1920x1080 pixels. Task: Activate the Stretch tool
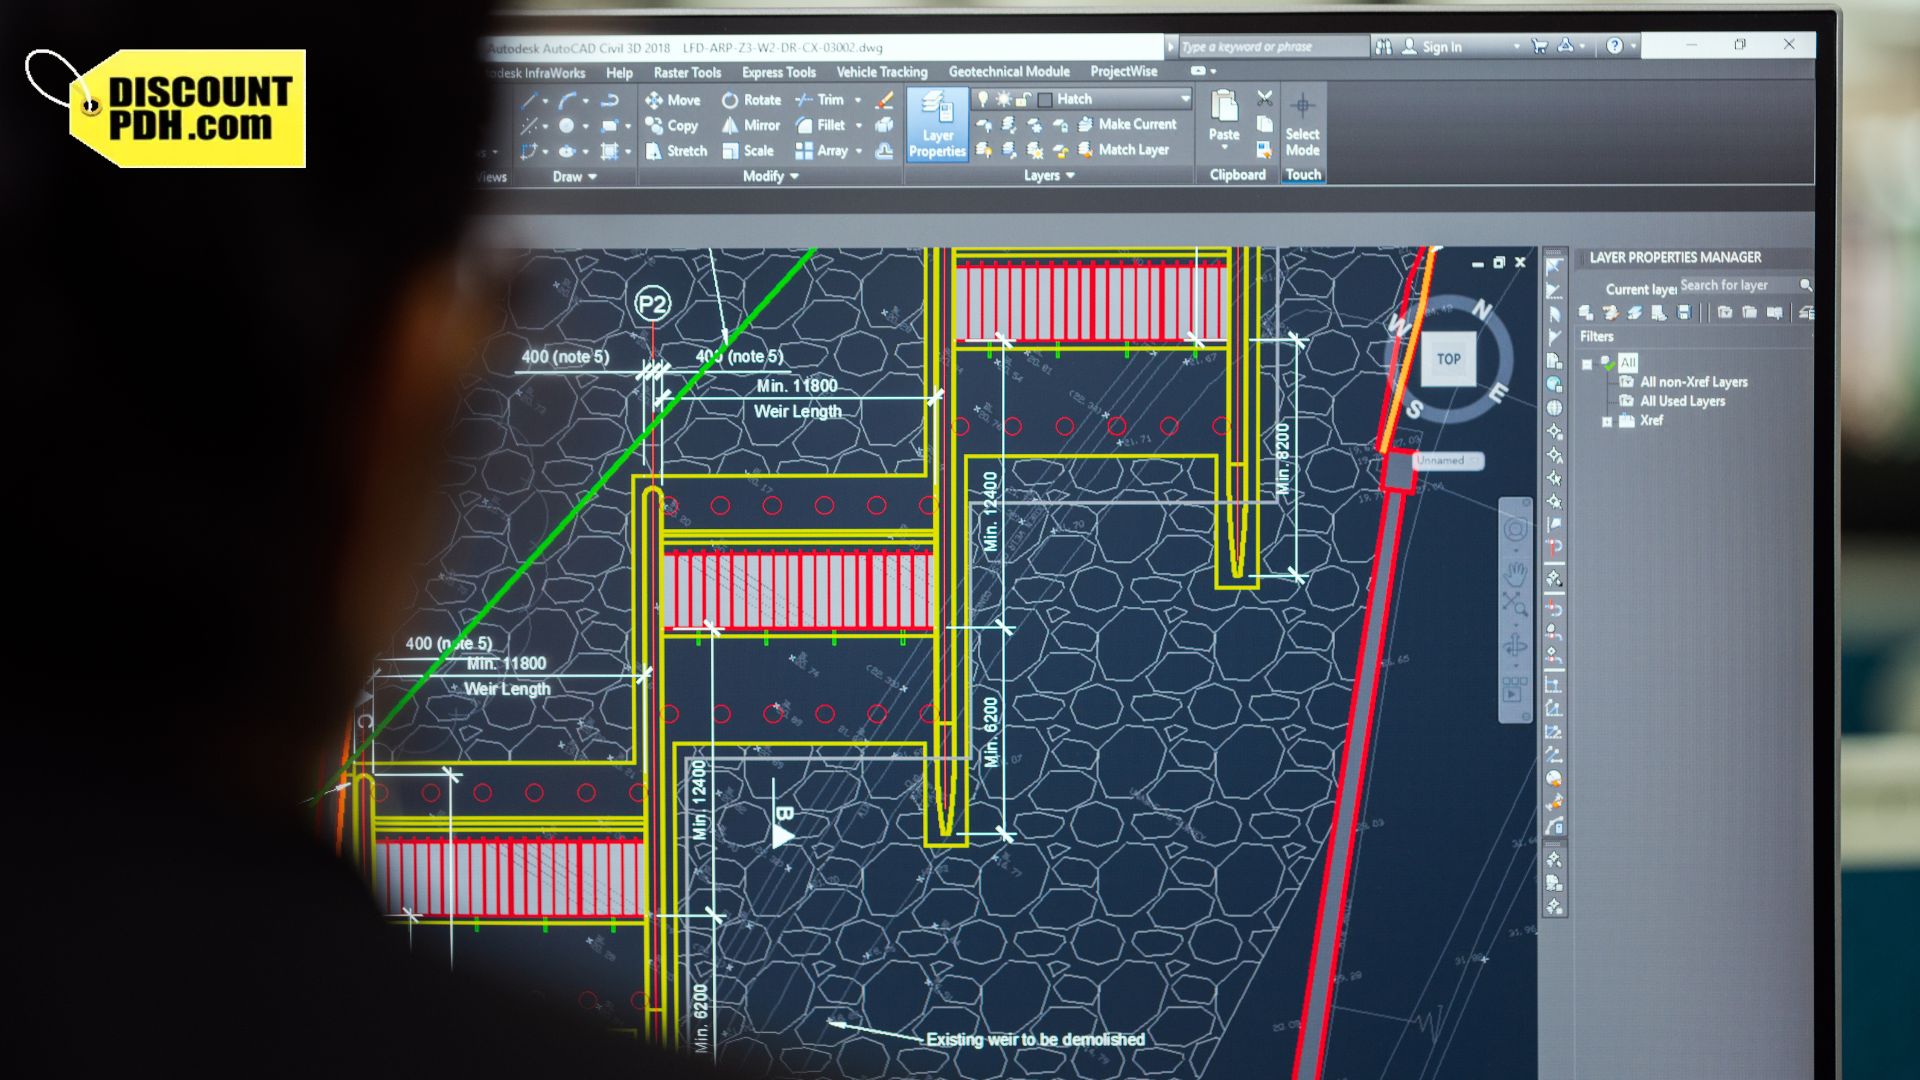click(676, 151)
